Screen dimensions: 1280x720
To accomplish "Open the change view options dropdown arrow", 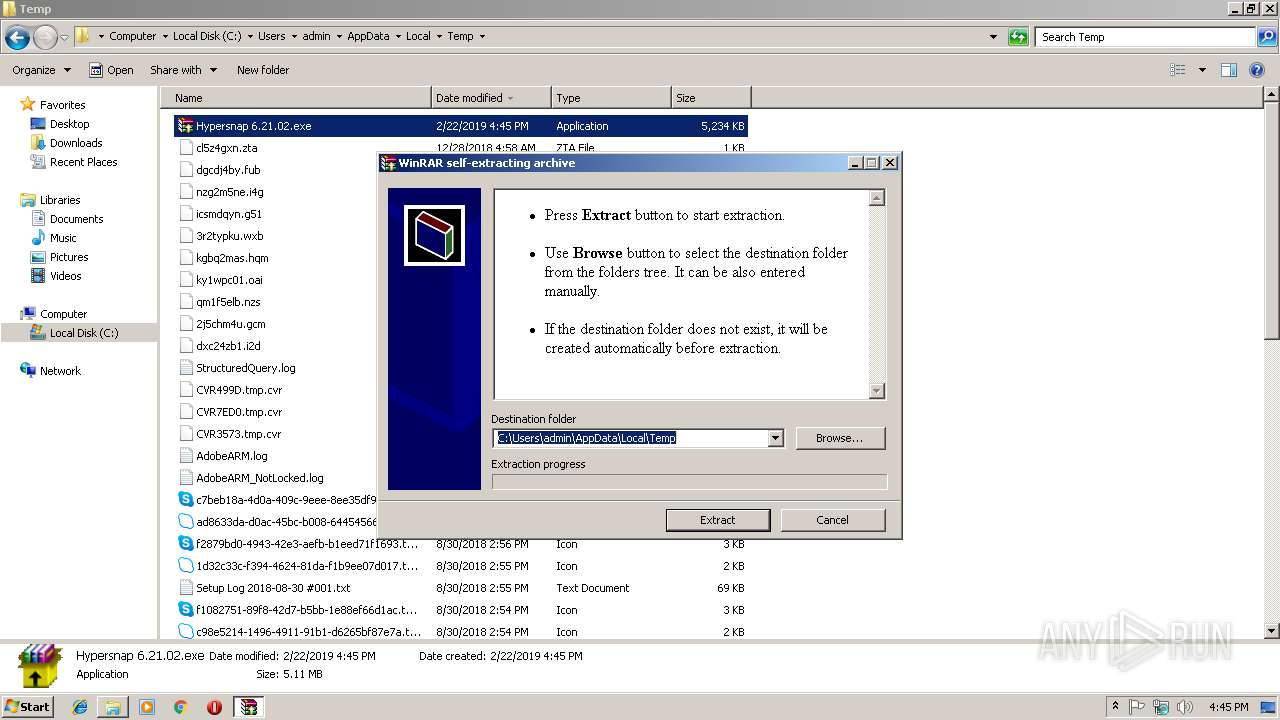I will [1202, 70].
